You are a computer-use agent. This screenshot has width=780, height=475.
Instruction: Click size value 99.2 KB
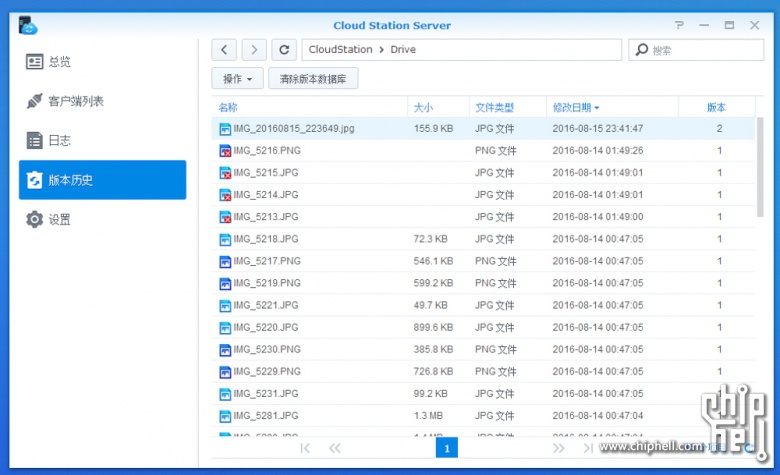click(430, 393)
